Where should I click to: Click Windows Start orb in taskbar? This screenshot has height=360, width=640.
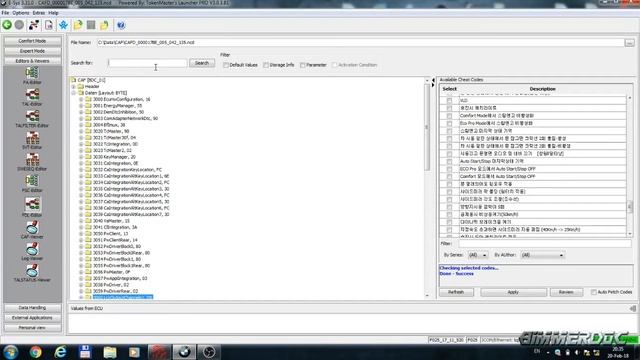(10, 352)
